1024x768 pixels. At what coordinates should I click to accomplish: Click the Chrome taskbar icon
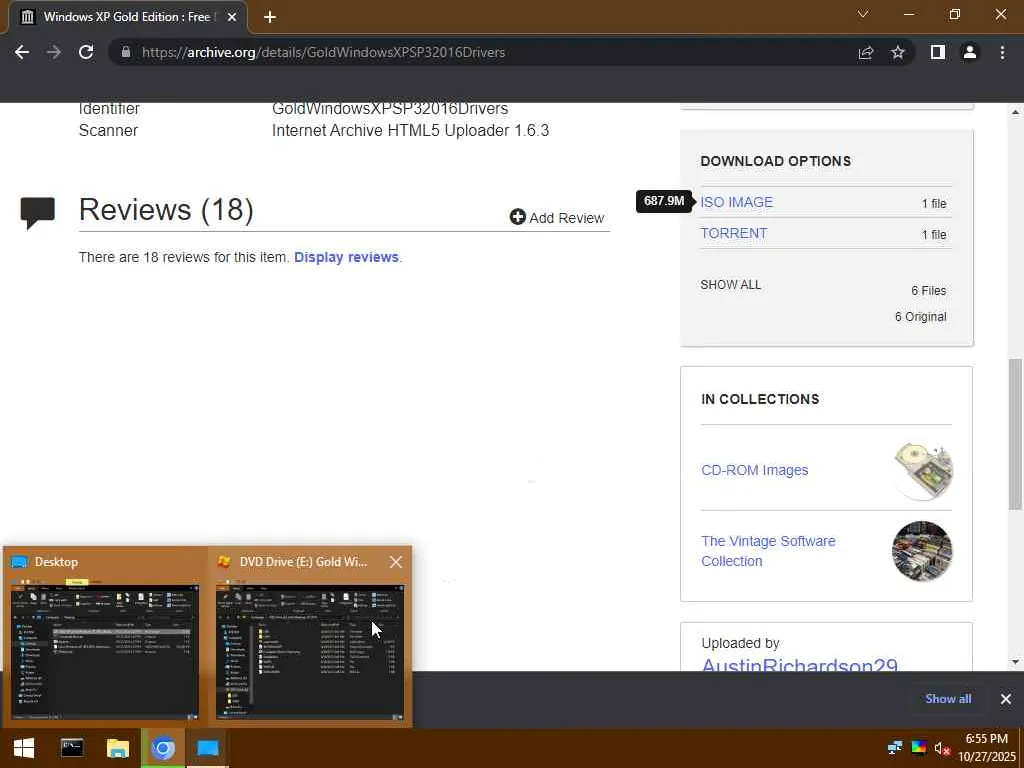pos(163,748)
